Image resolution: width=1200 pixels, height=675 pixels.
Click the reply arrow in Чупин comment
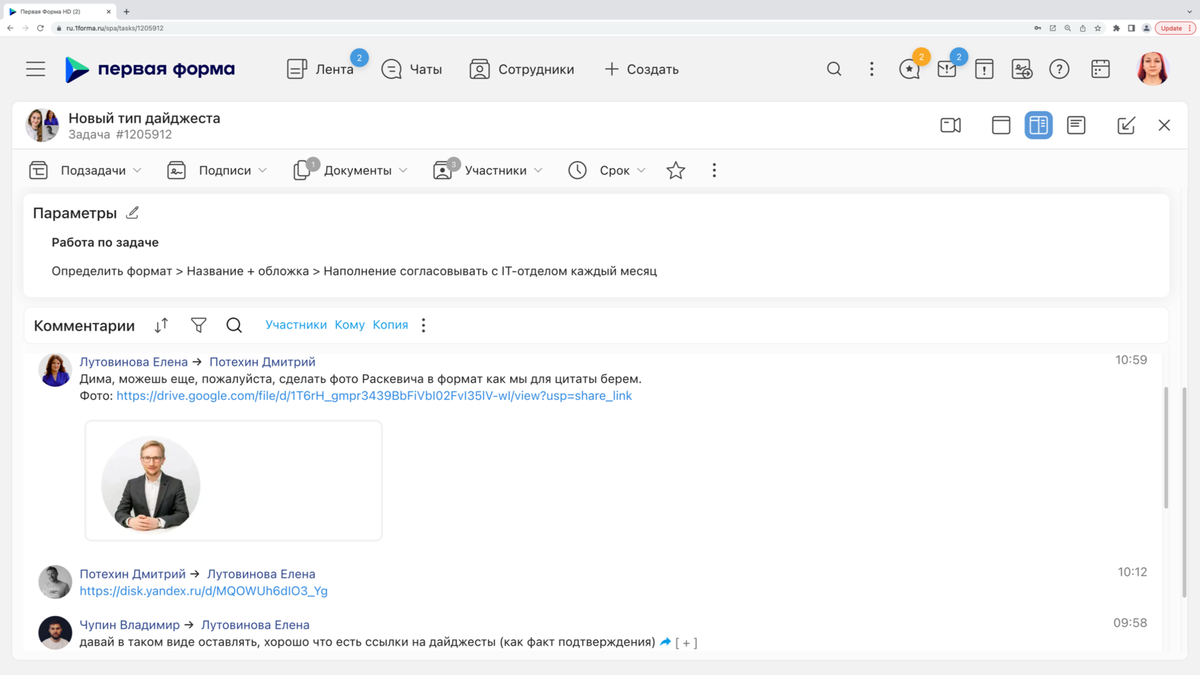click(x=665, y=642)
